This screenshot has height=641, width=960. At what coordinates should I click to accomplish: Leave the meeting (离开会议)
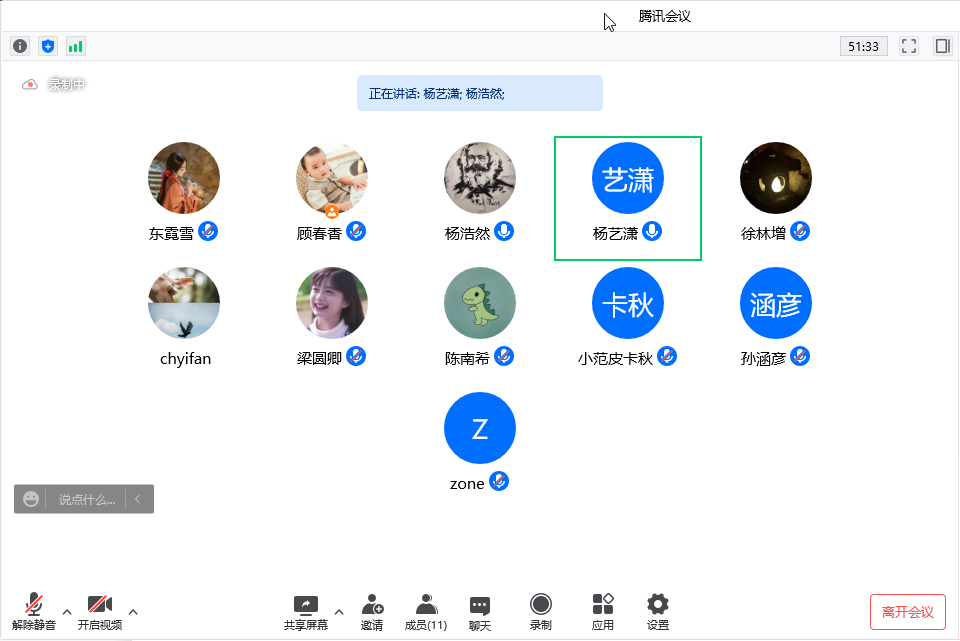tap(907, 612)
